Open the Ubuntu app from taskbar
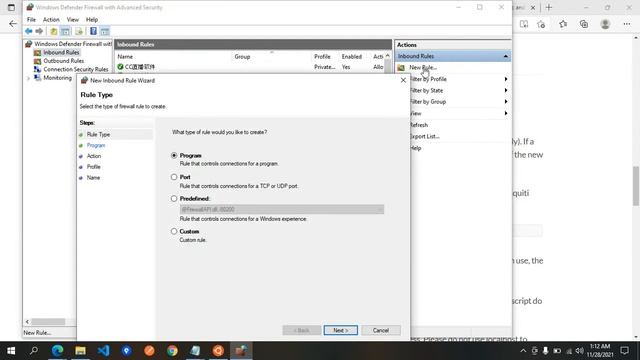This screenshot has width=640, height=360. click(x=218, y=351)
